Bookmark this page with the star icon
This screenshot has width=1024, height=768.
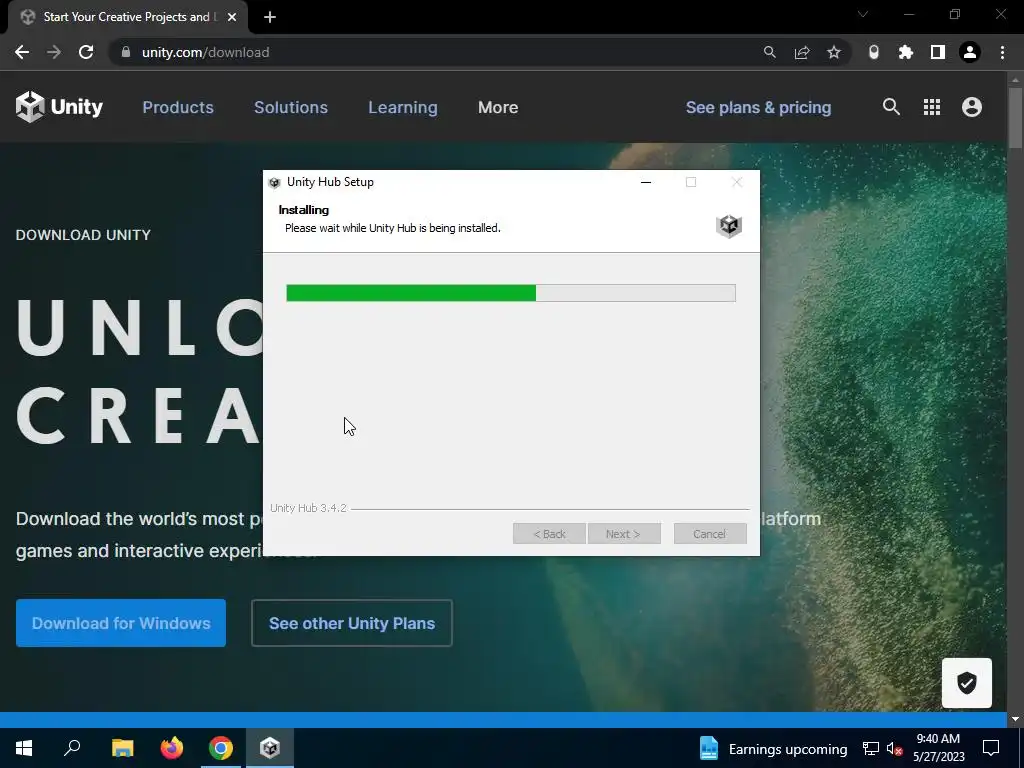click(x=834, y=52)
